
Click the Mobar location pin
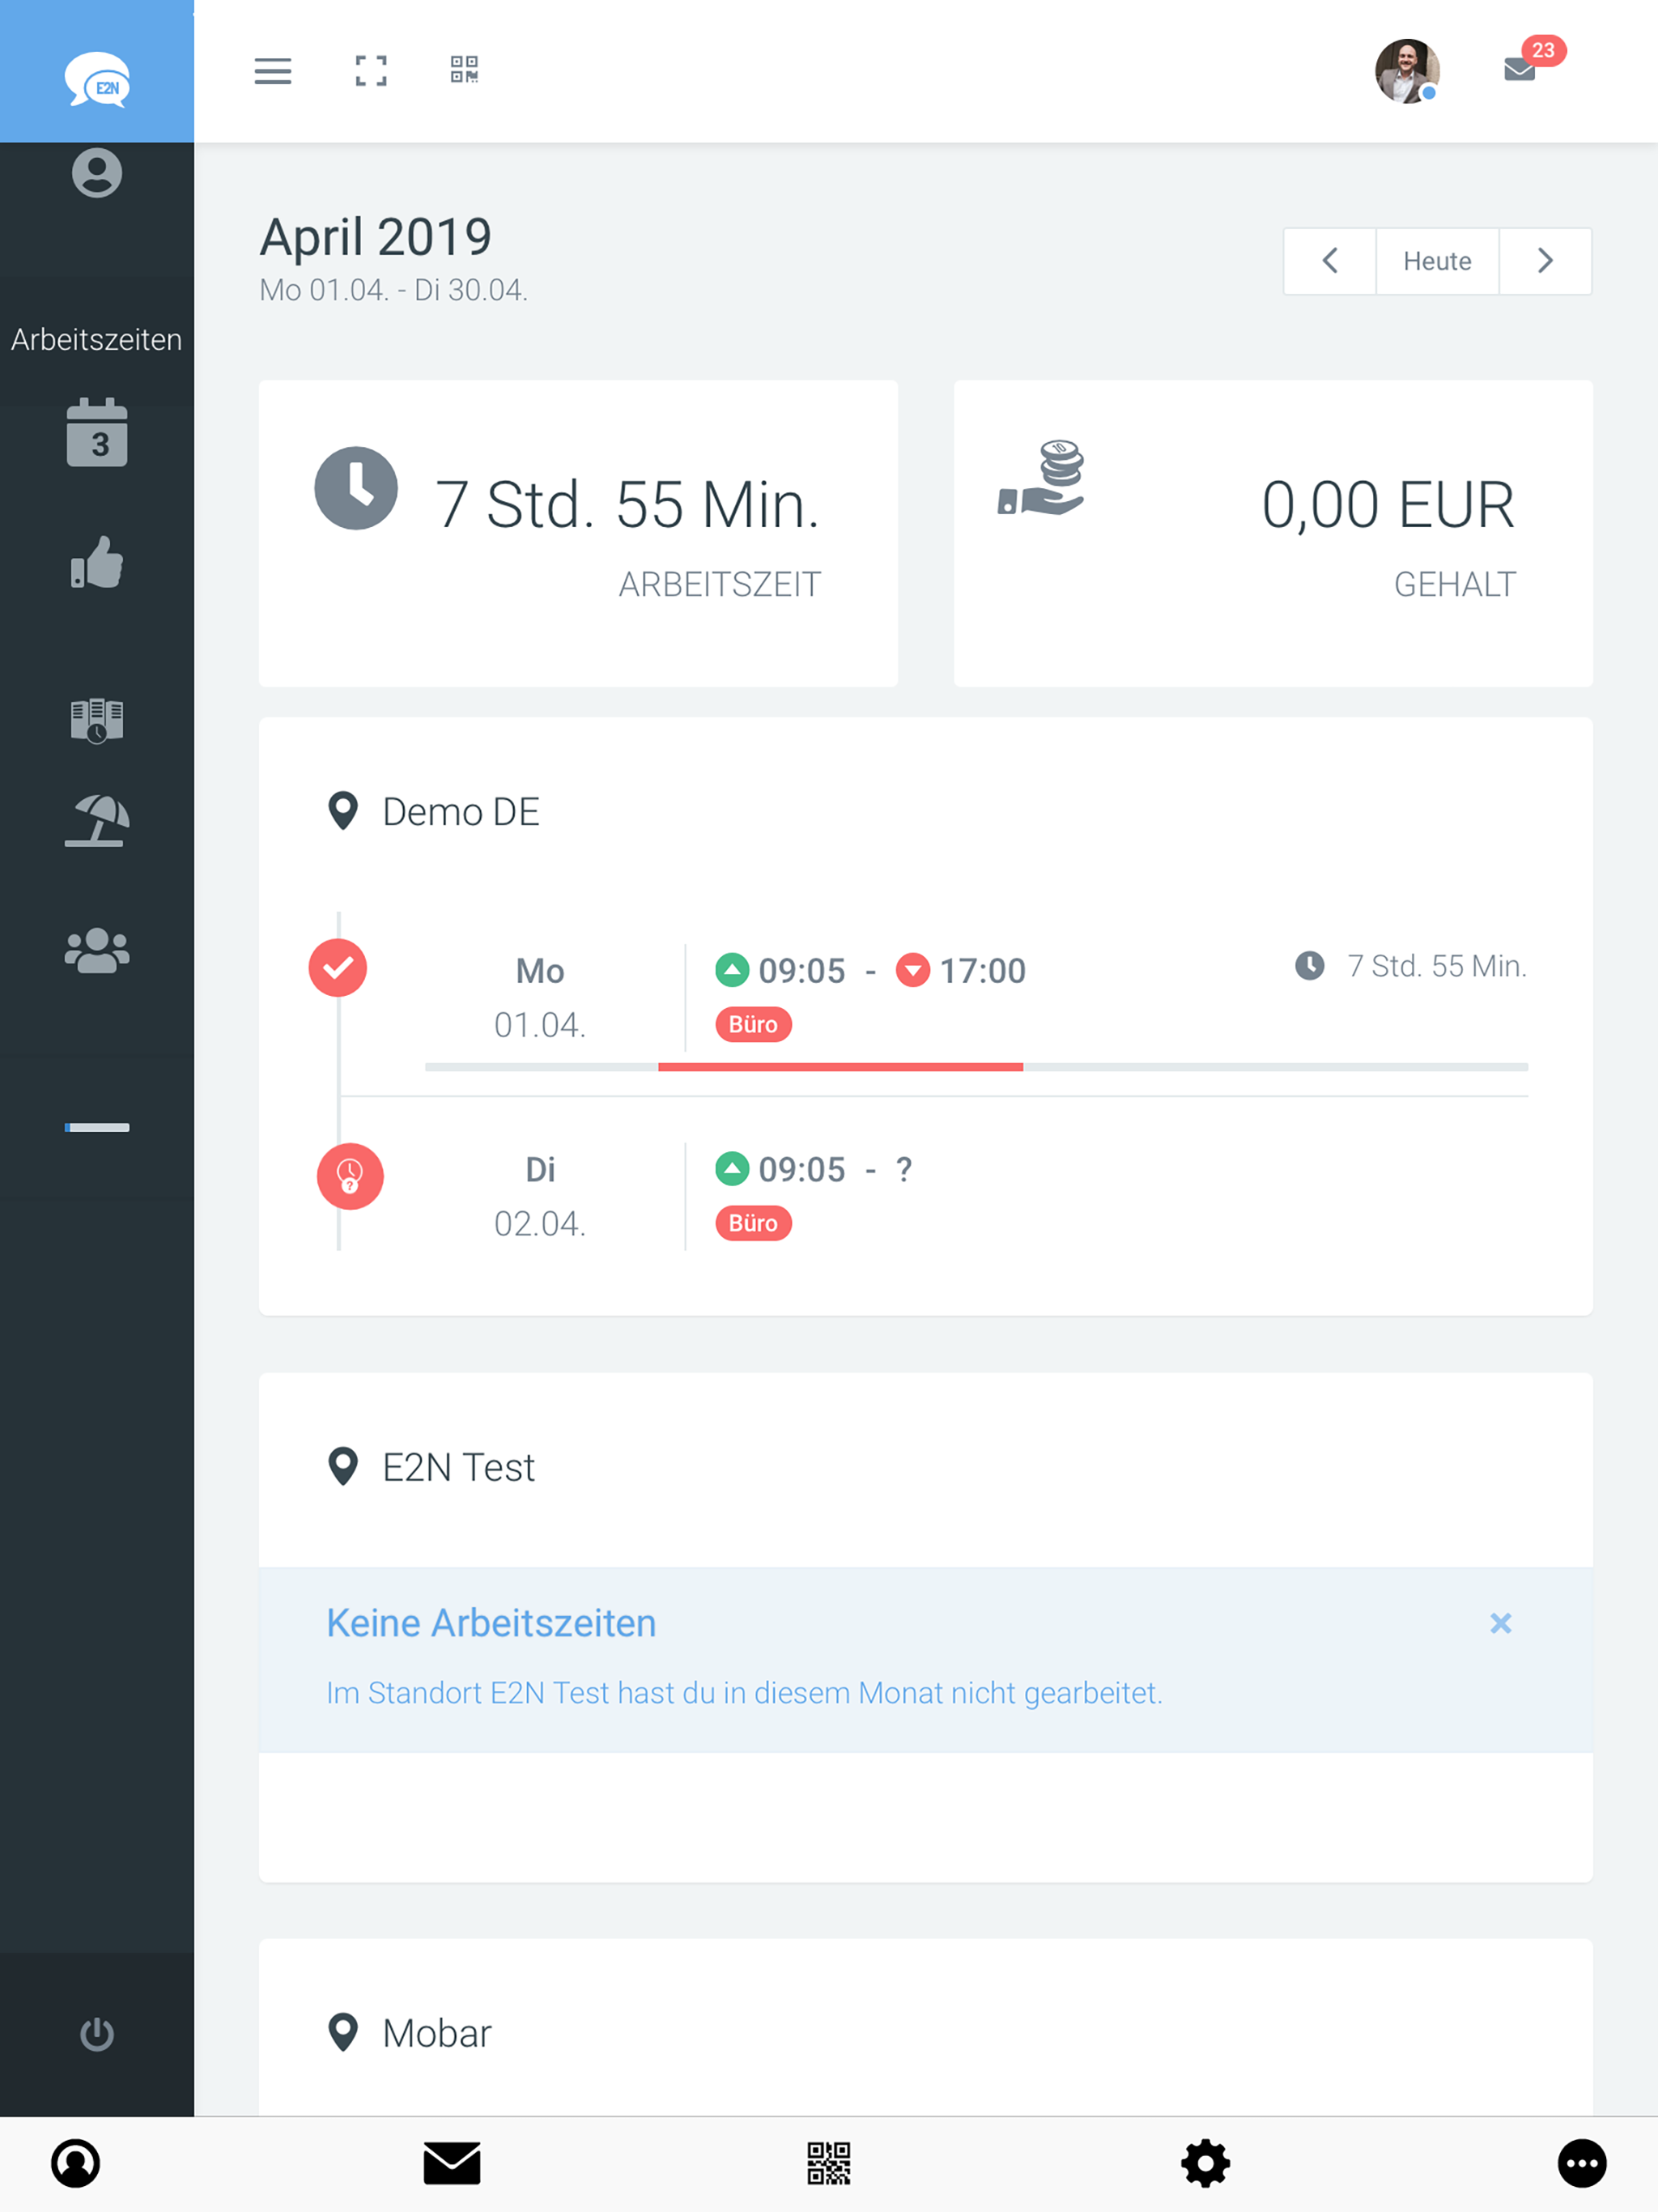pyautogui.click(x=343, y=2033)
